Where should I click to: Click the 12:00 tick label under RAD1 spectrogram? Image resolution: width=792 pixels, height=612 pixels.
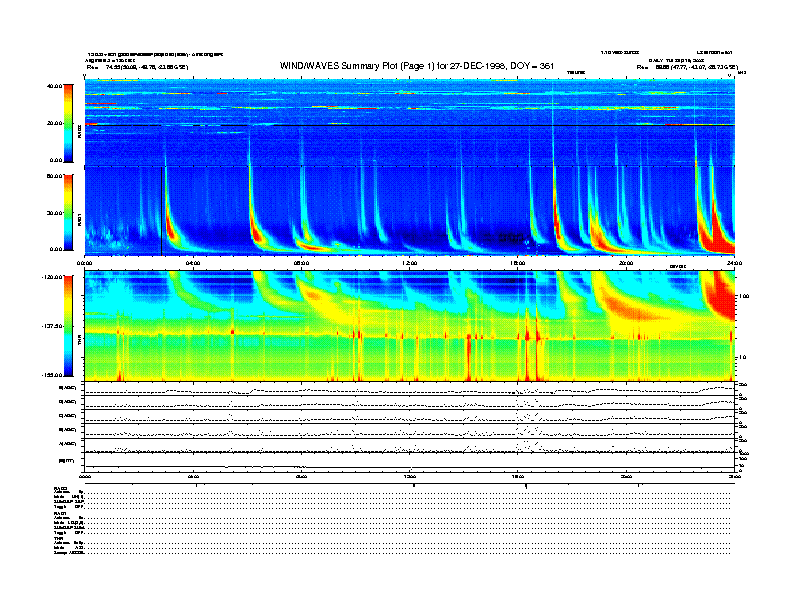click(410, 263)
